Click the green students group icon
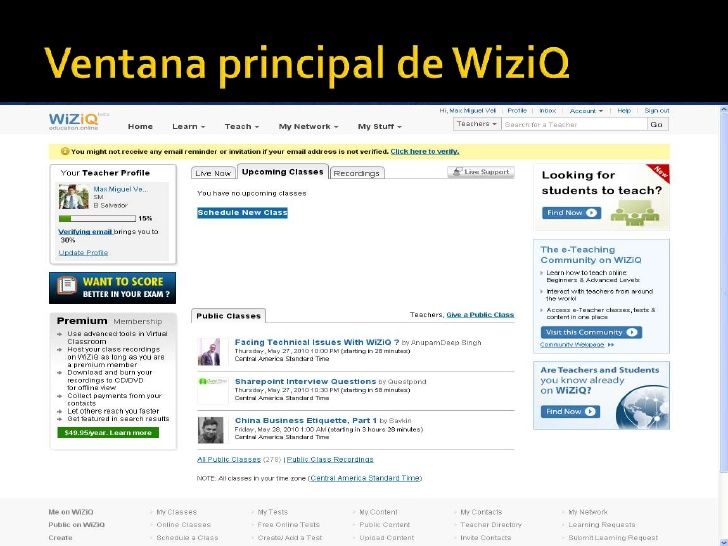The image size is (728, 546). [635, 213]
